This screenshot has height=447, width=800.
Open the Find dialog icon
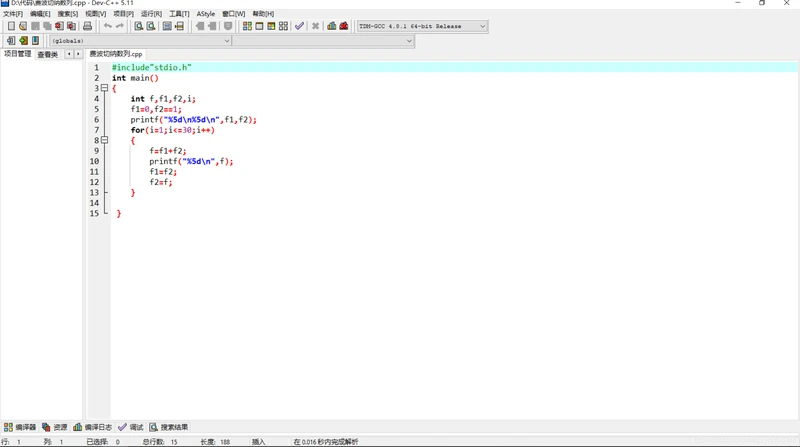(x=138, y=26)
